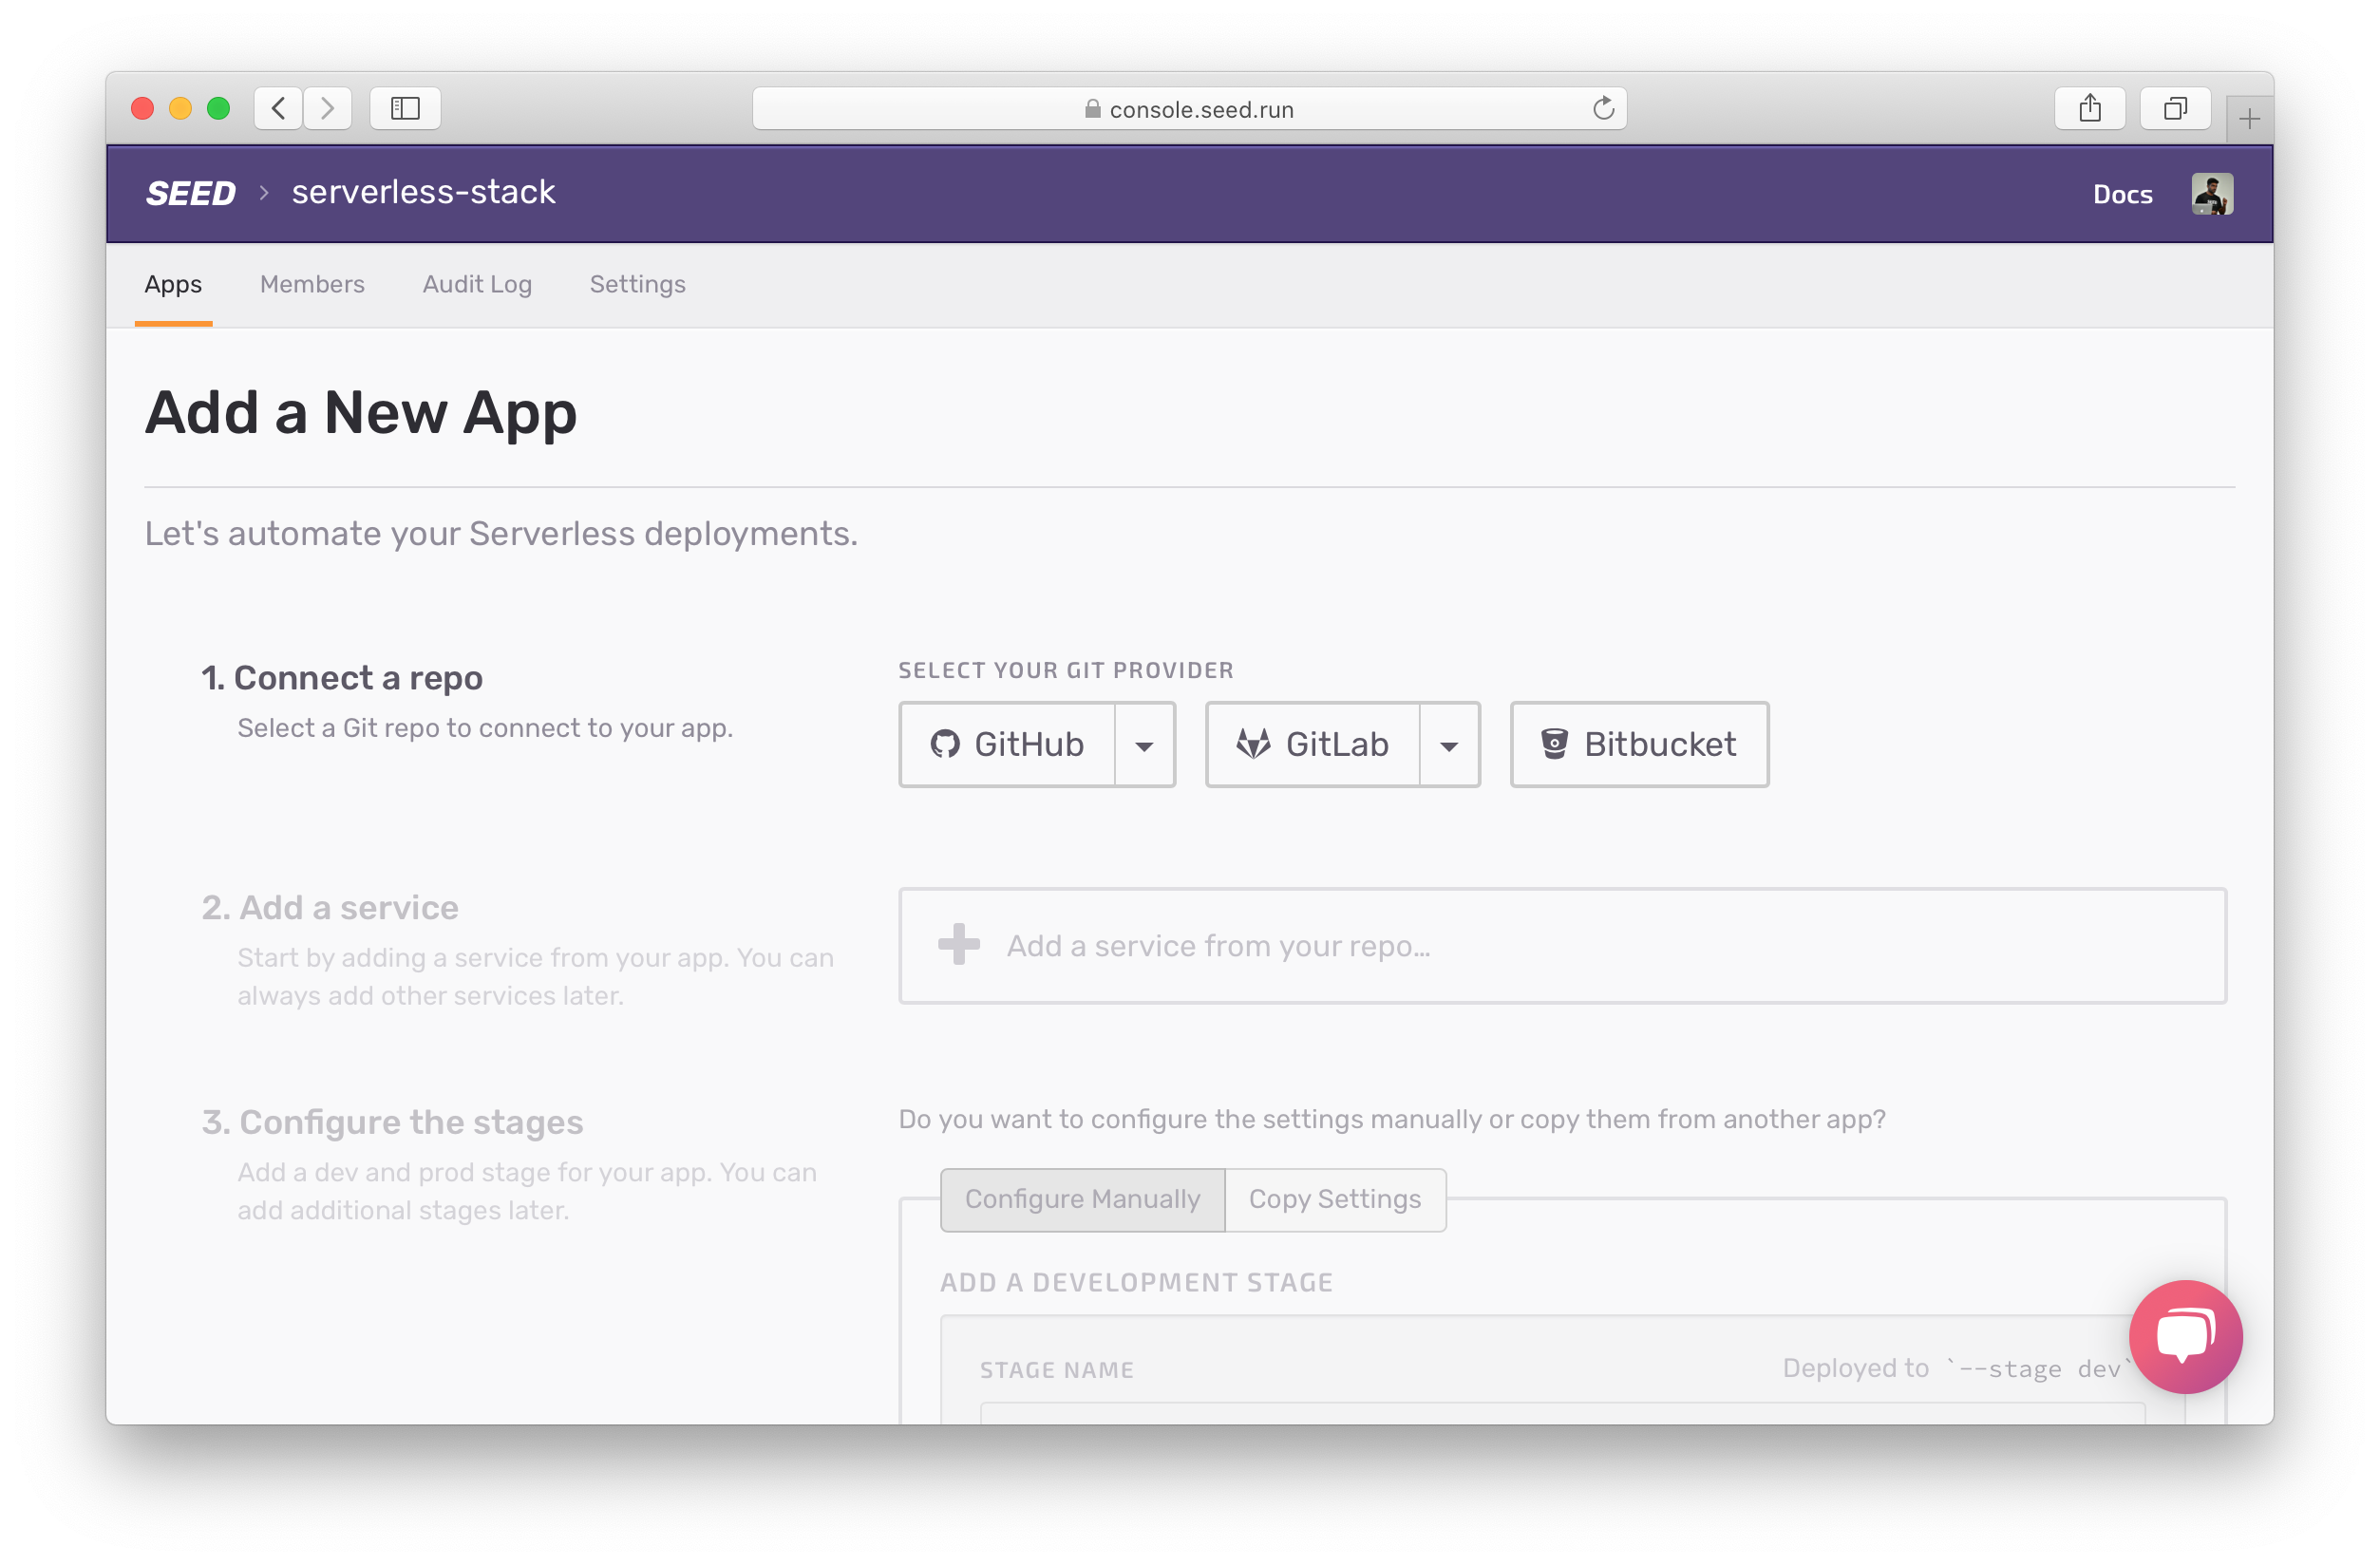
Task: Open the user avatar profile menu
Action: [x=2211, y=193]
